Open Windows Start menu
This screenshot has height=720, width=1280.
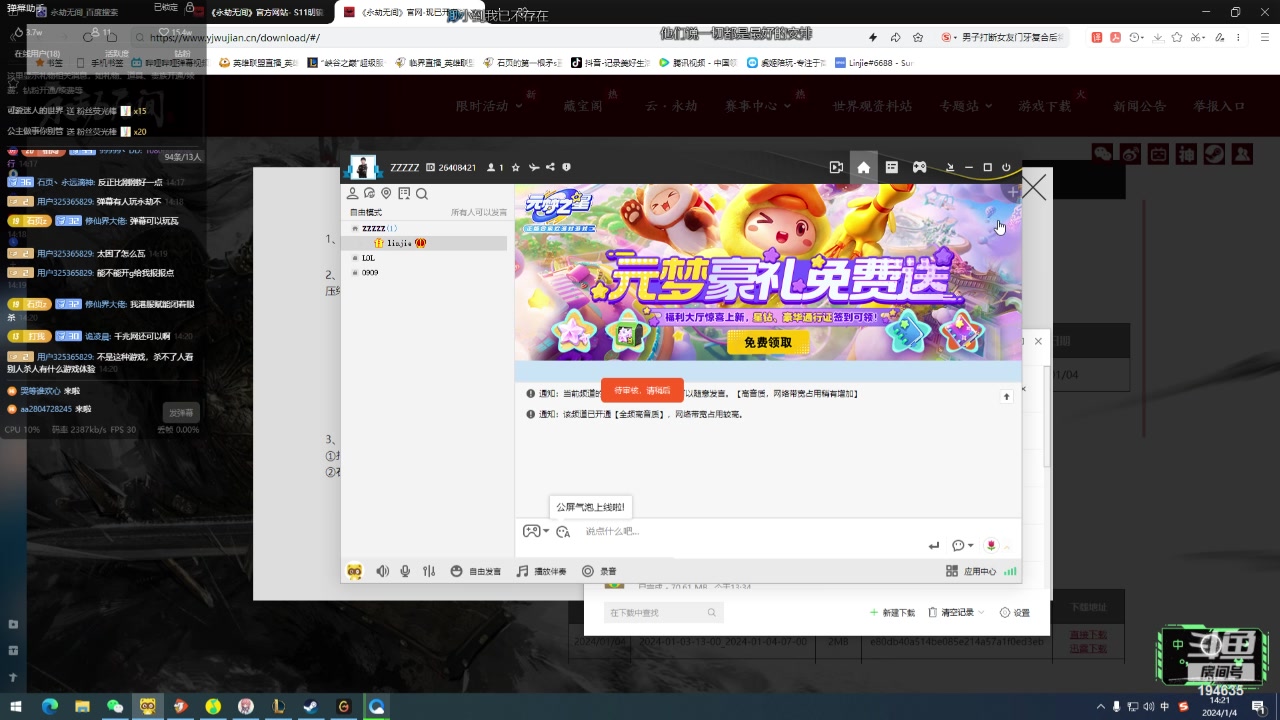[16, 706]
